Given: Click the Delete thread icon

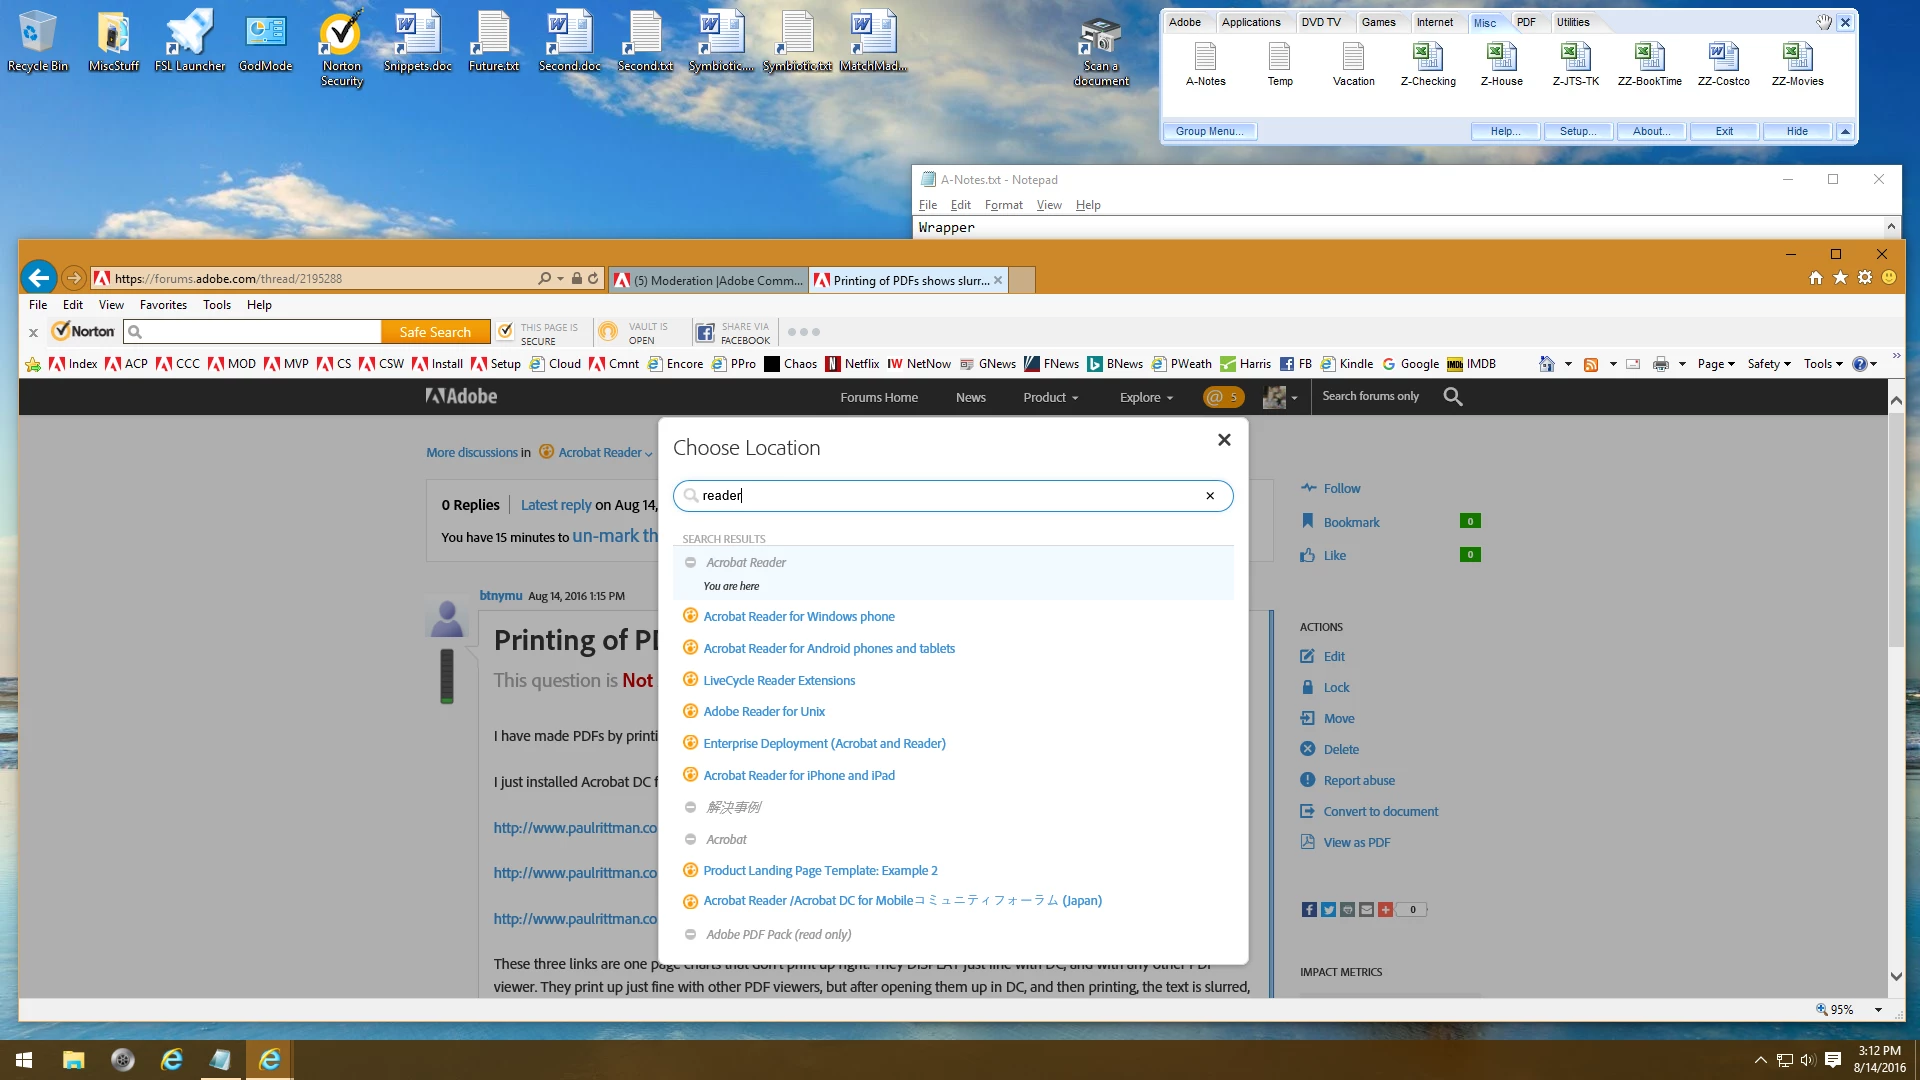Looking at the screenshot, I should point(1307,749).
